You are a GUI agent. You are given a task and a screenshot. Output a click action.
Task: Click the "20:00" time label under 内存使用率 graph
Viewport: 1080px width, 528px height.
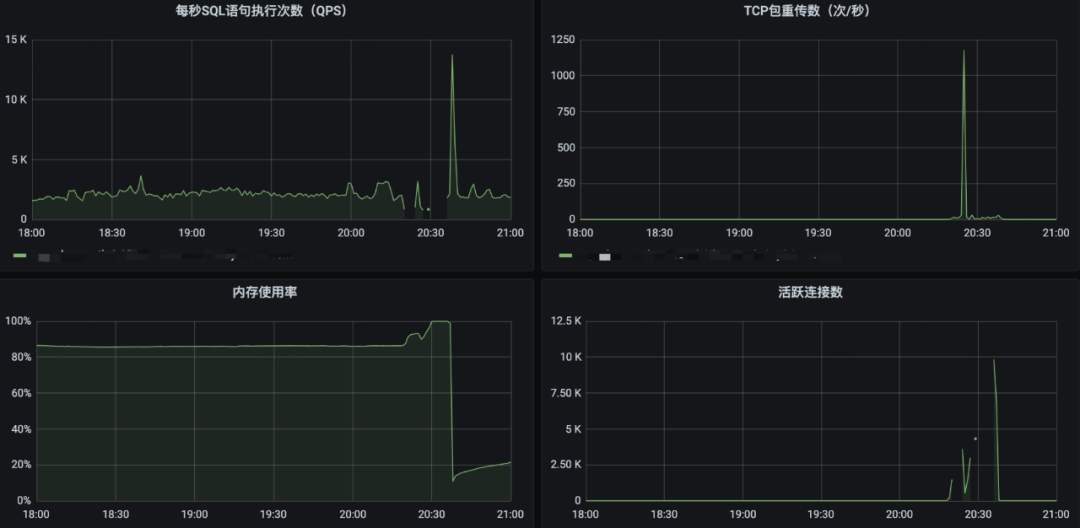(353, 514)
